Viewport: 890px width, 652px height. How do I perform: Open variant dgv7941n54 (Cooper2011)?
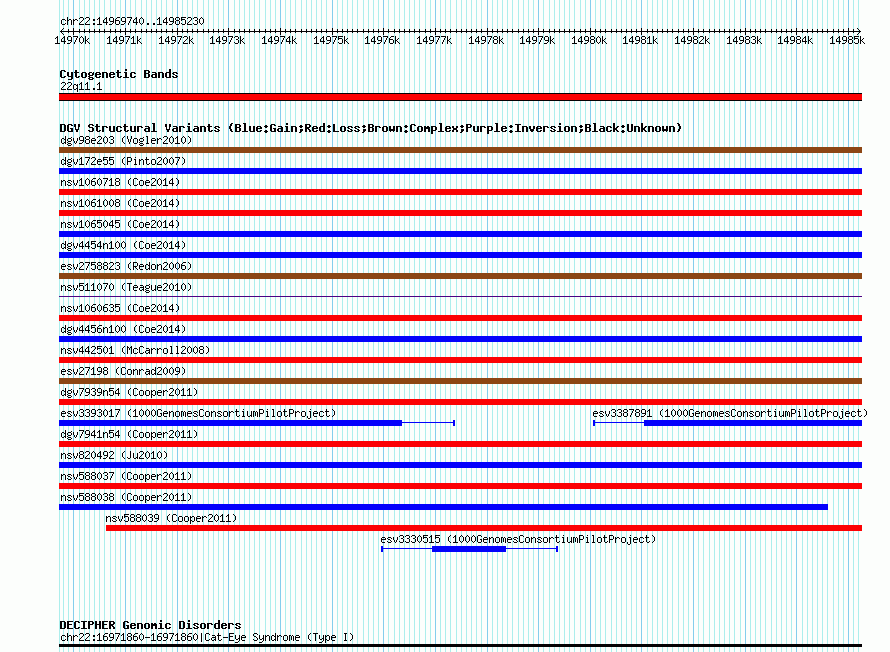point(129,434)
